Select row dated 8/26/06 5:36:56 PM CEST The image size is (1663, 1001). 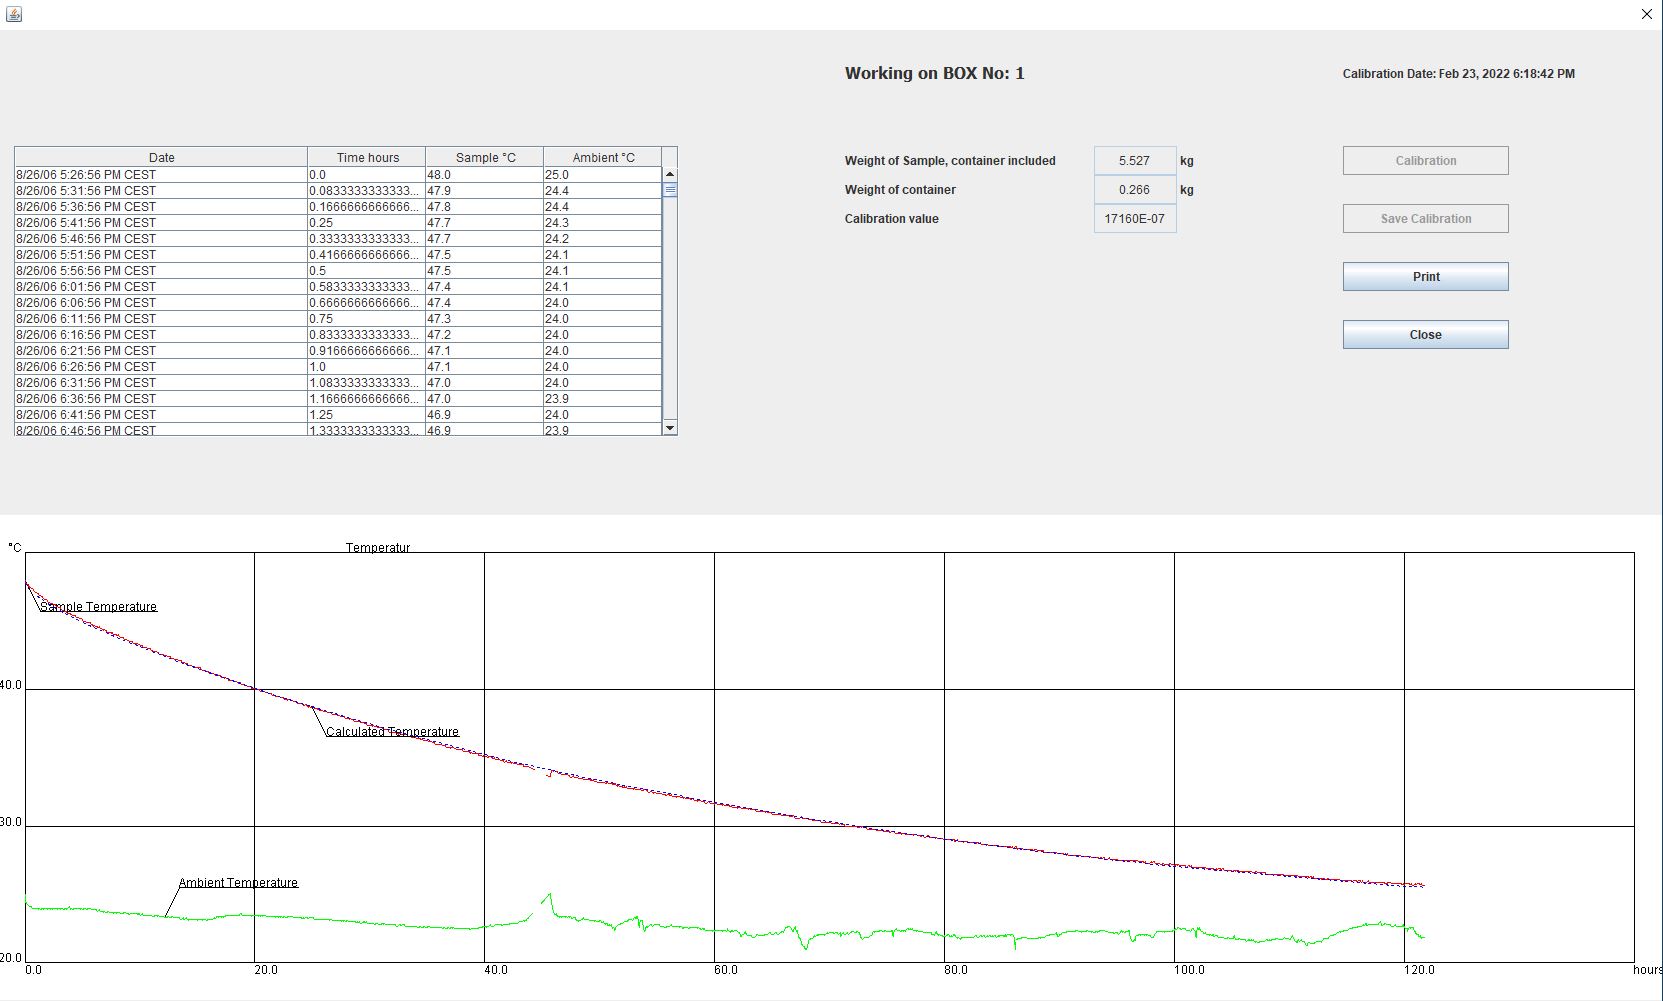tap(338, 207)
